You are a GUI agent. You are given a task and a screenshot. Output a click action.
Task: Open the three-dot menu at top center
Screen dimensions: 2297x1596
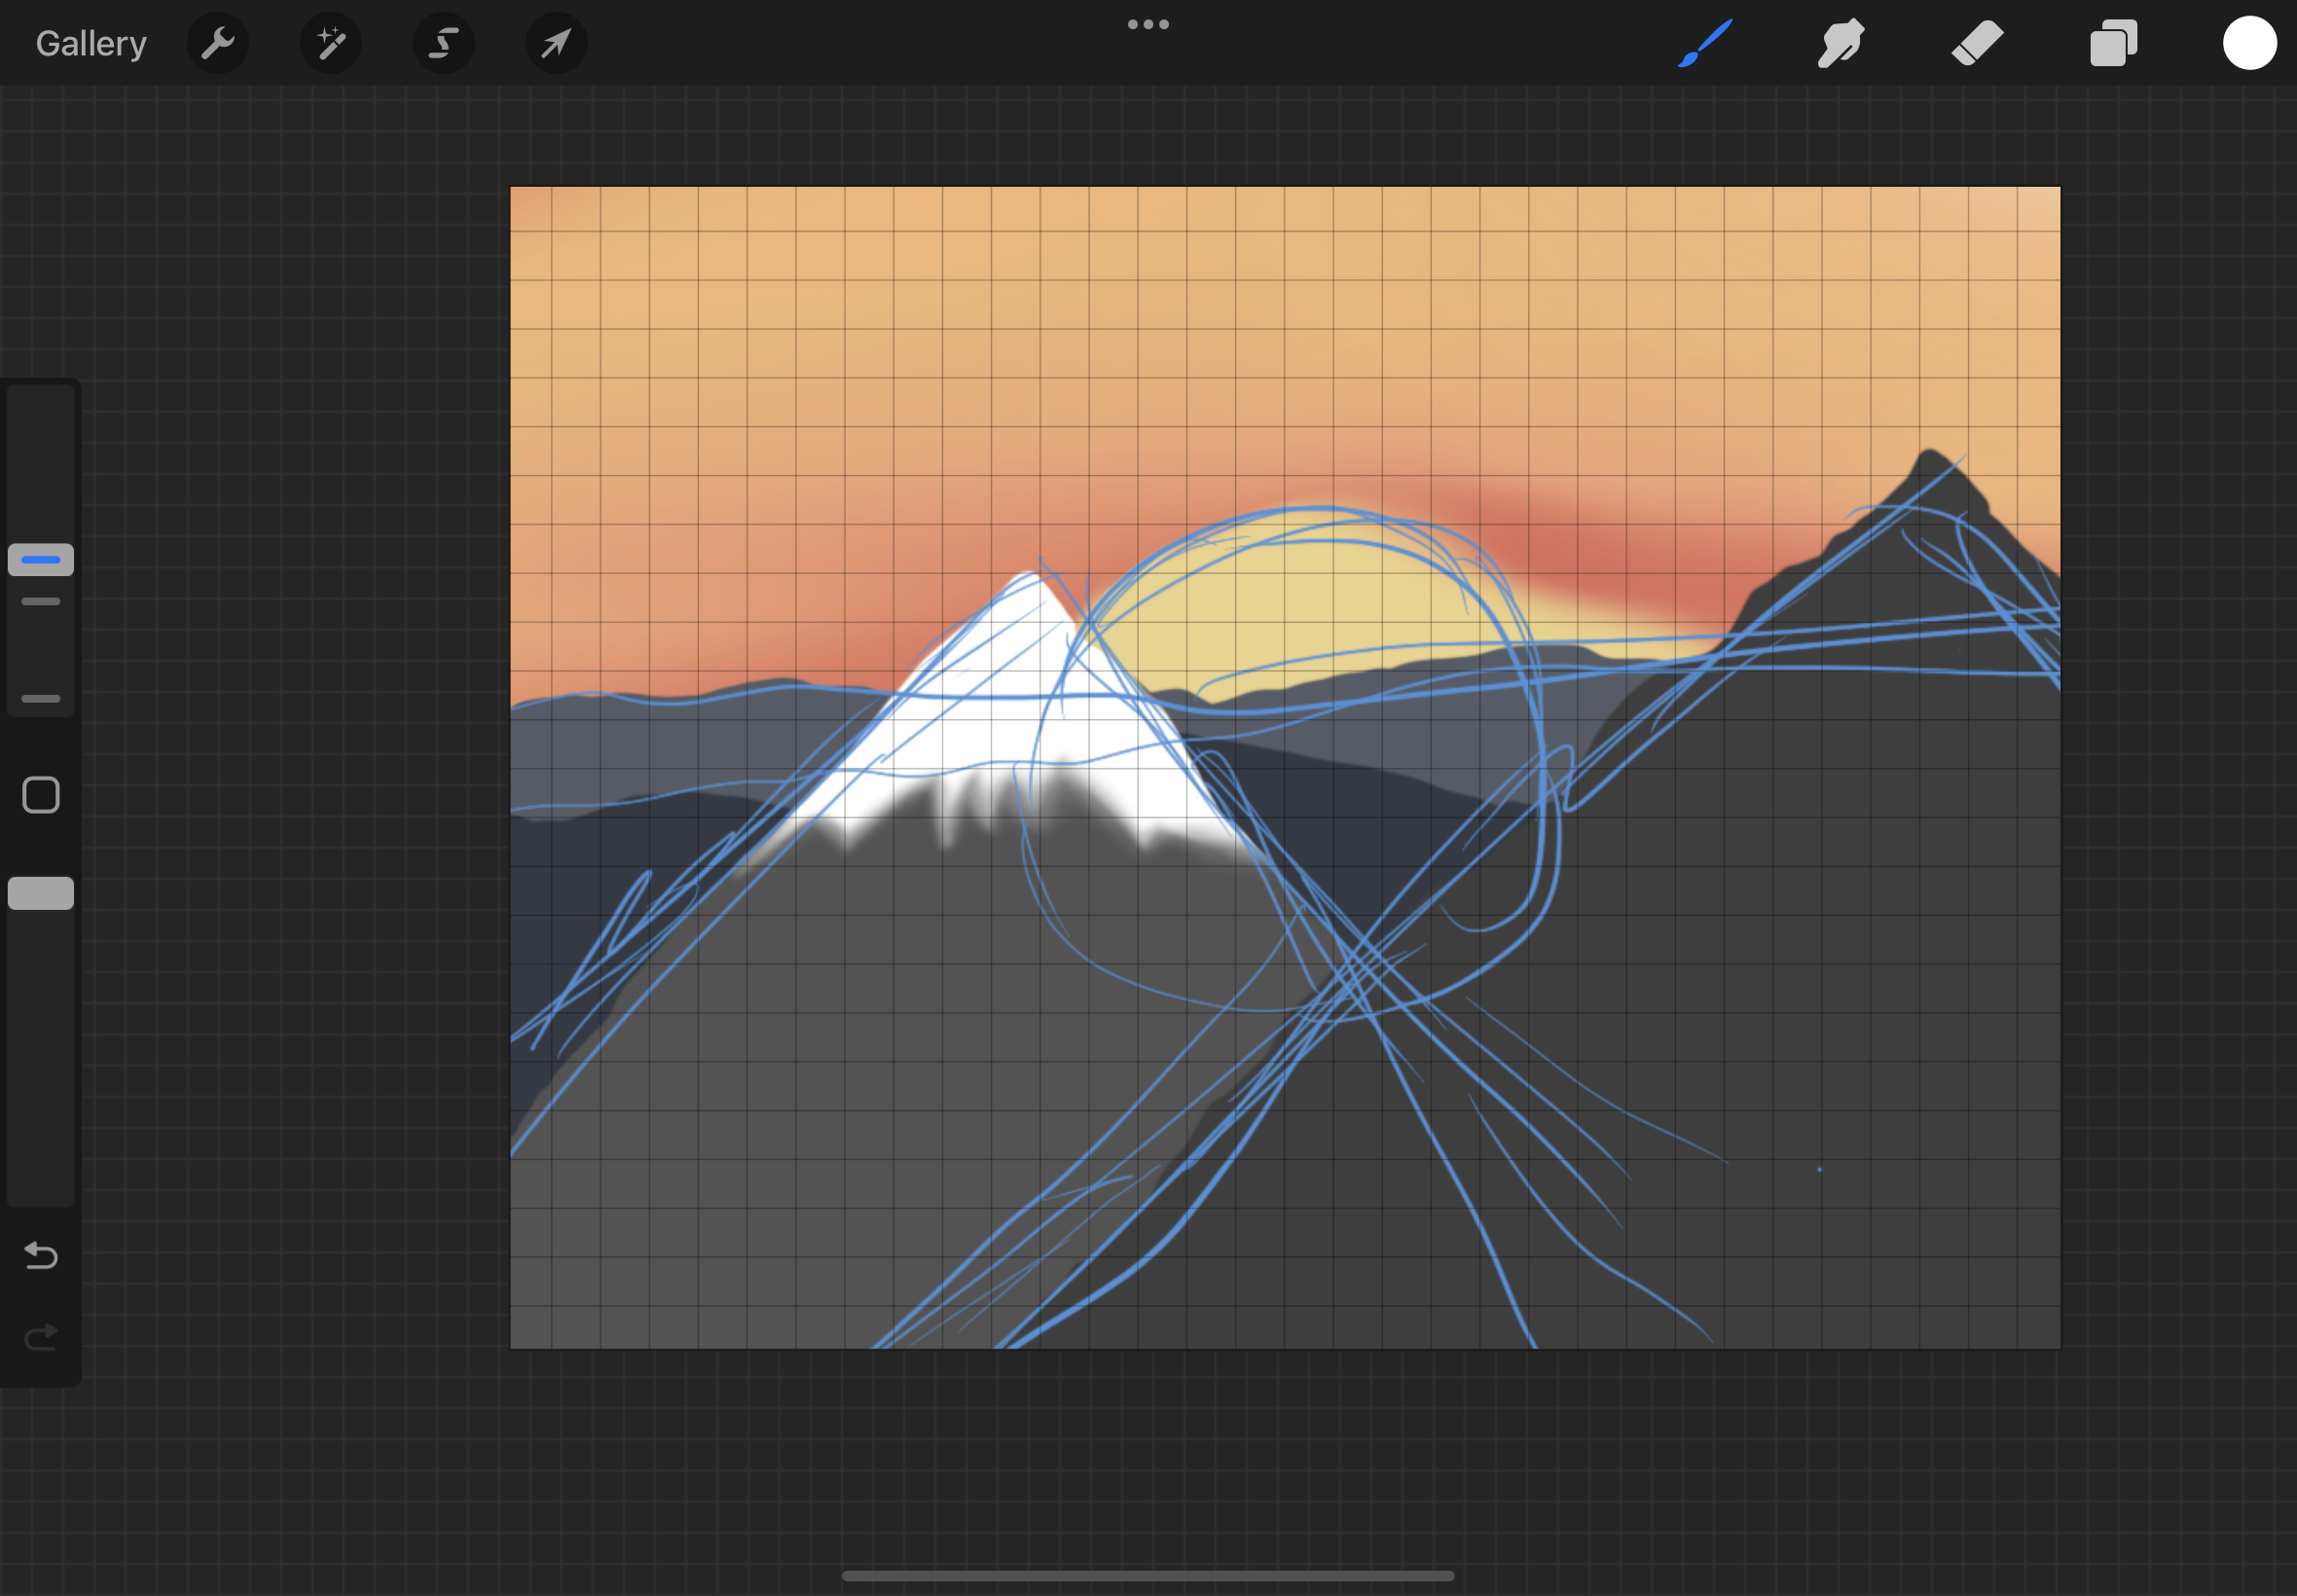point(1148,24)
